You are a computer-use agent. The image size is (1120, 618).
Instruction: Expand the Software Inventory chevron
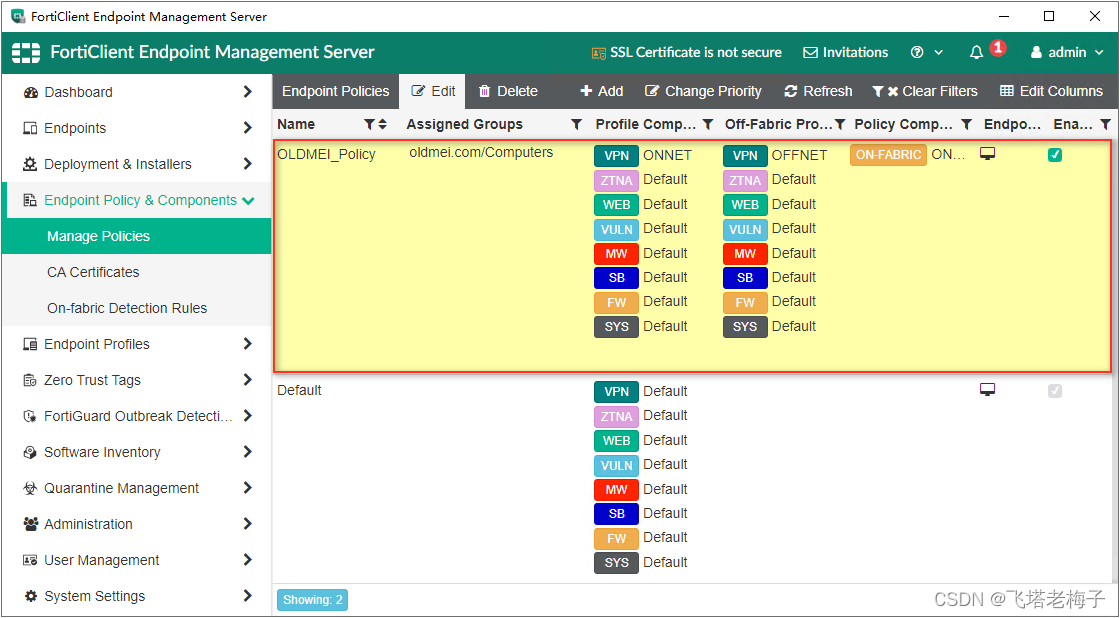[247, 452]
